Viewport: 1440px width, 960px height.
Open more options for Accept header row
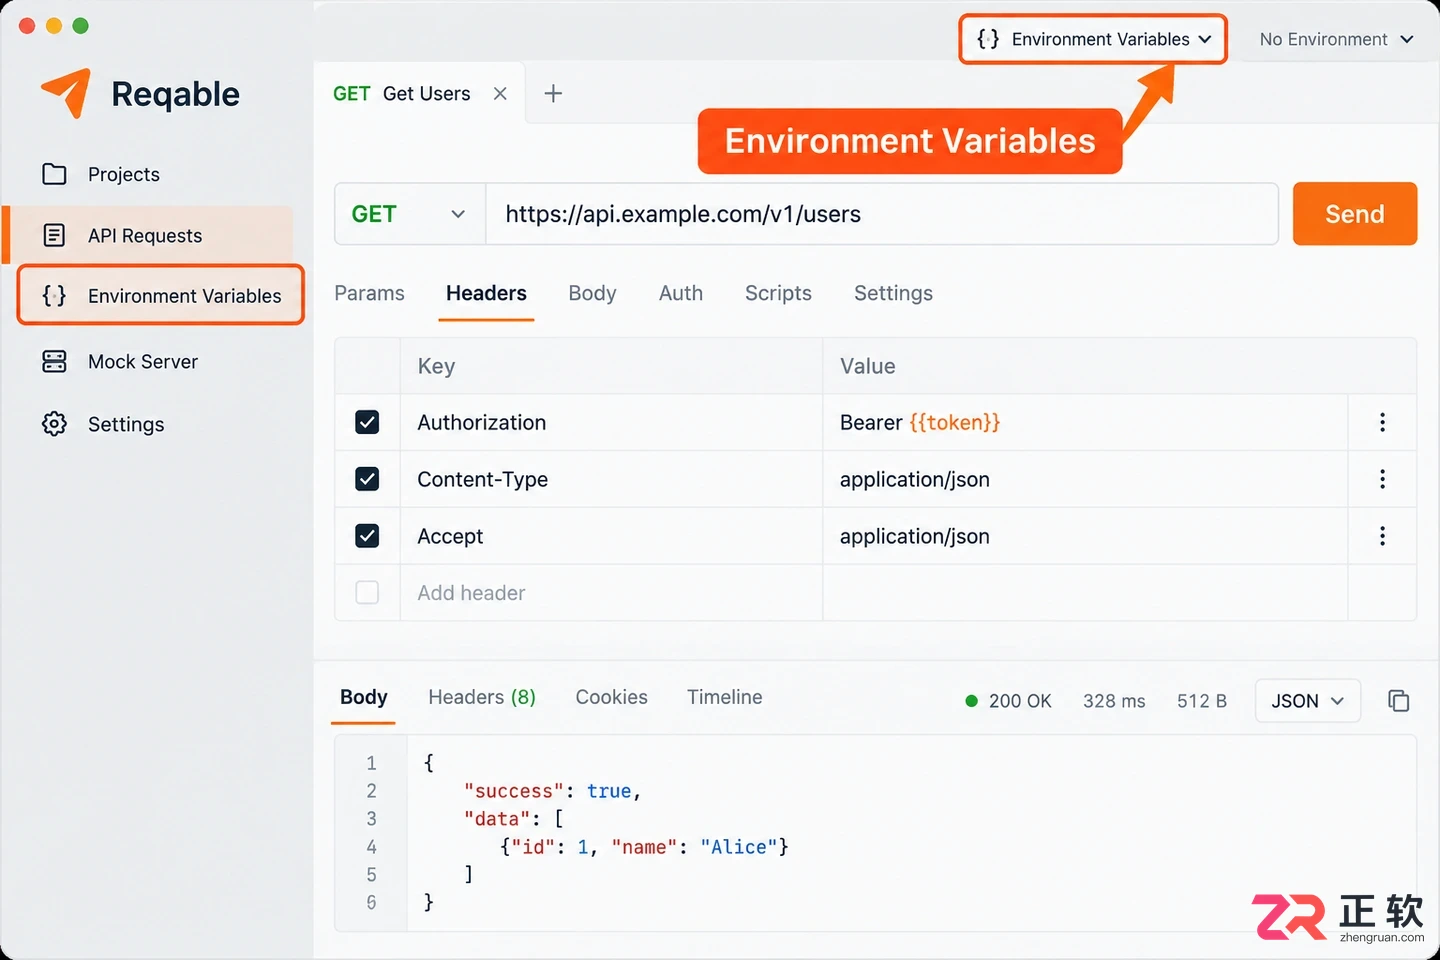pos(1382,536)
